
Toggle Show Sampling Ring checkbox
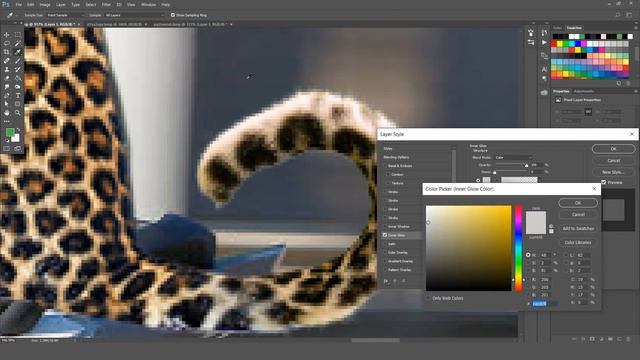pos(173,15)
